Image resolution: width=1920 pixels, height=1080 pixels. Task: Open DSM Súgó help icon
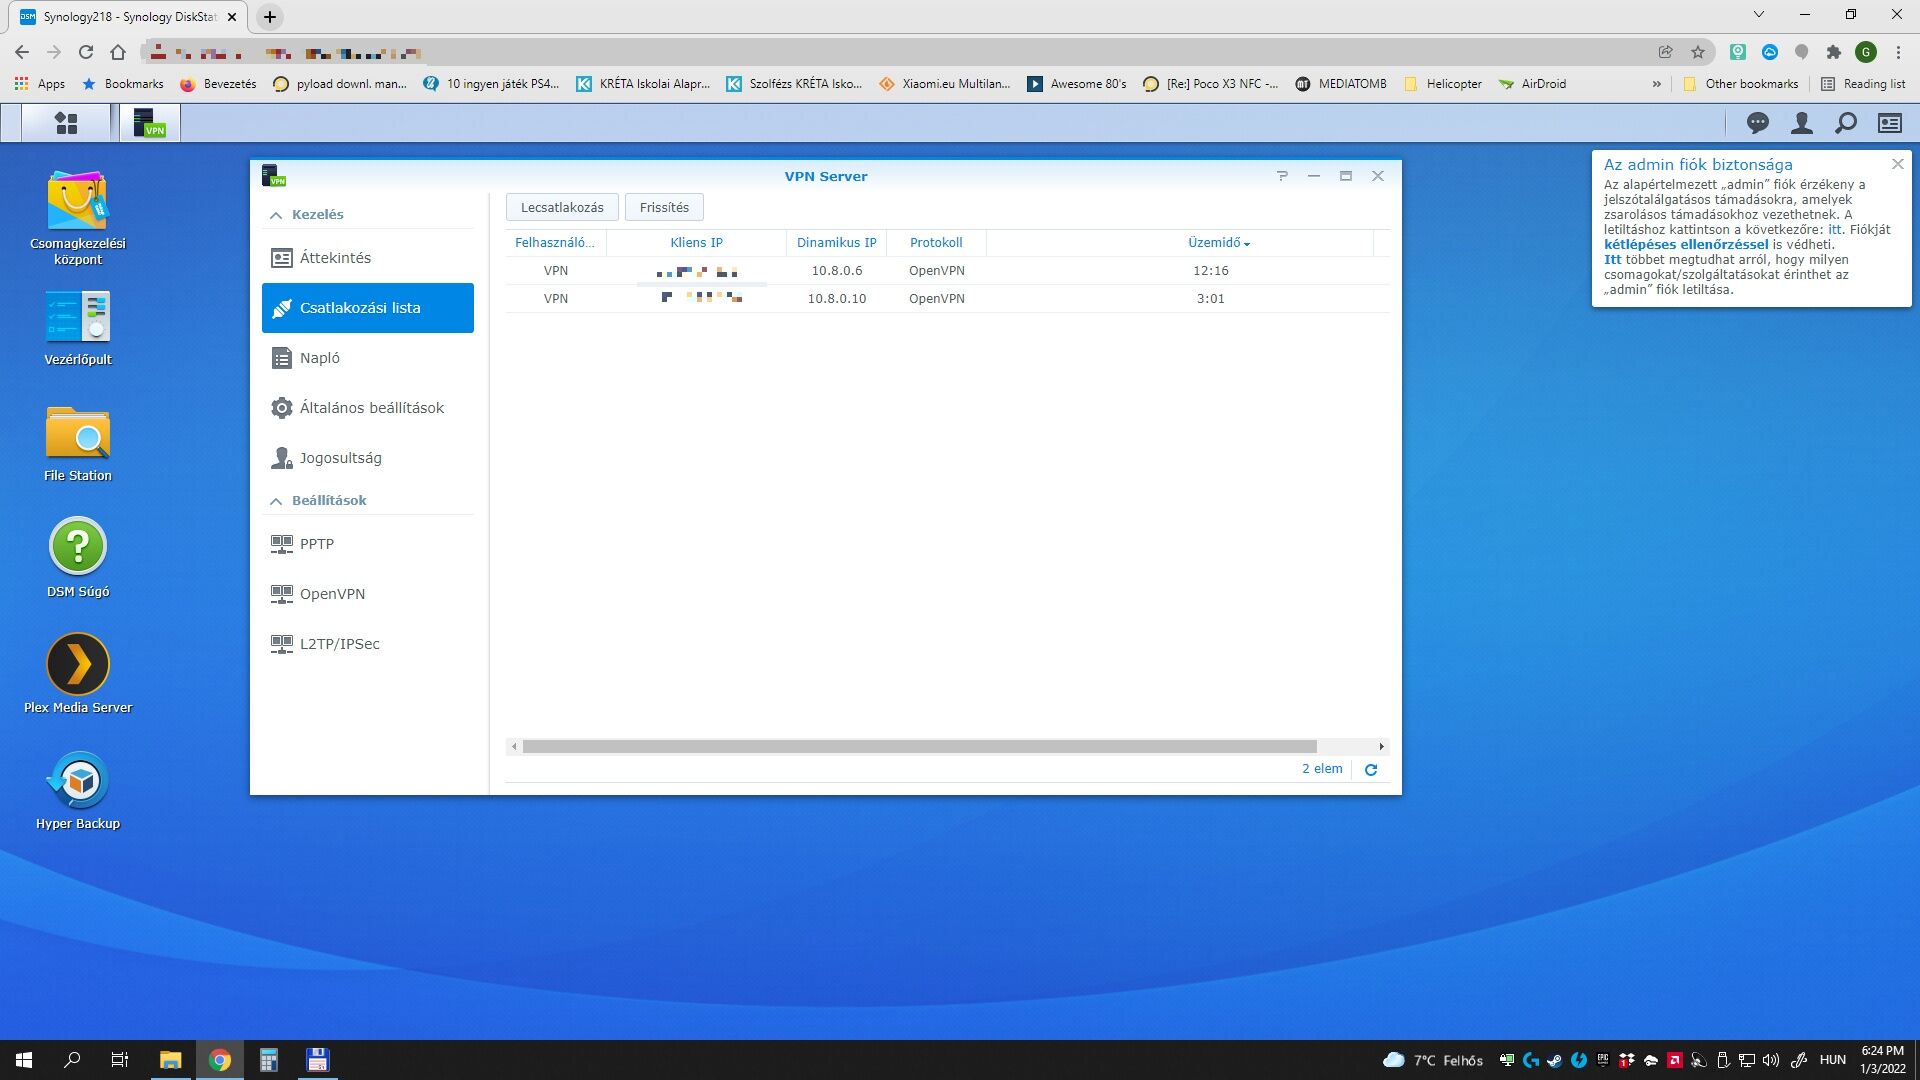click(78, 558)
